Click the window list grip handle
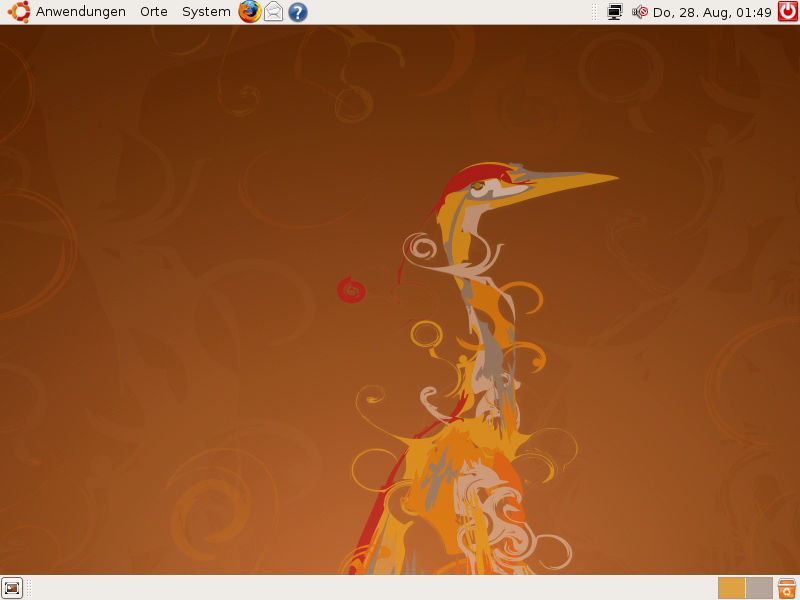Image resolution: width=800 pixels, height=600 pixels. tap(30, 588)
